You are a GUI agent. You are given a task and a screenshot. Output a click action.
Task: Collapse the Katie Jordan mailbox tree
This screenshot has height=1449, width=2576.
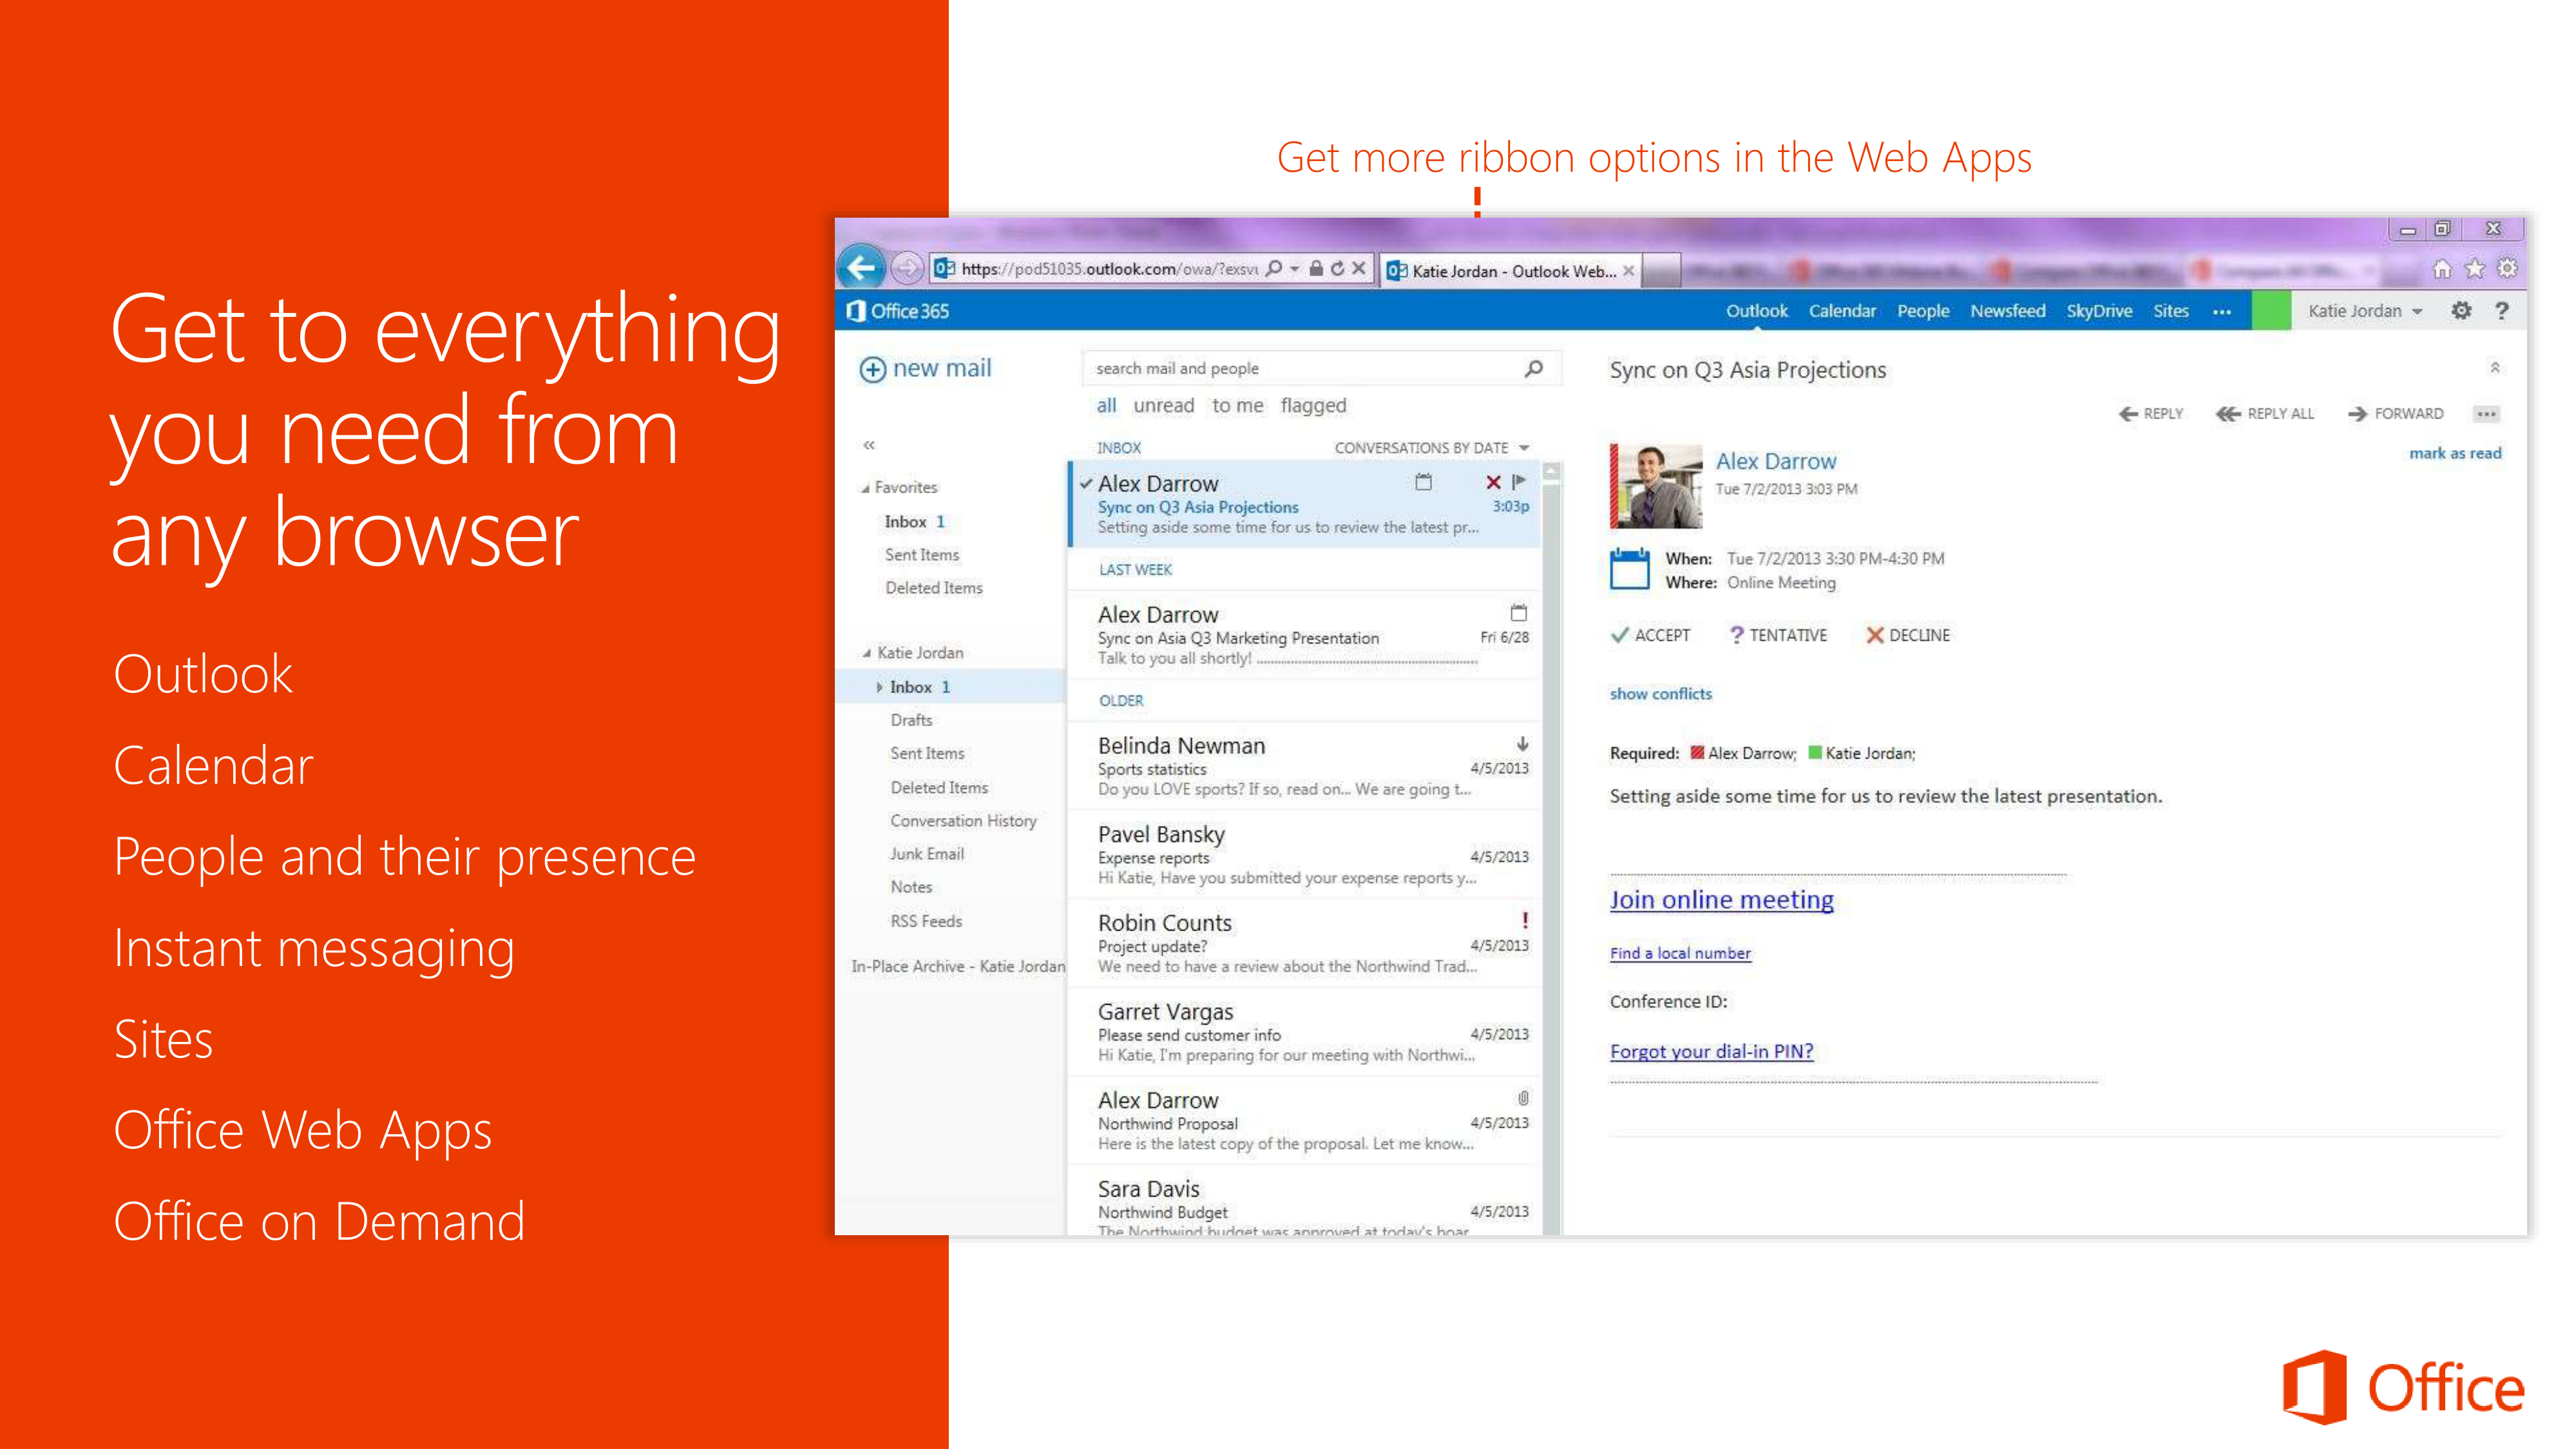coord(867,654)
